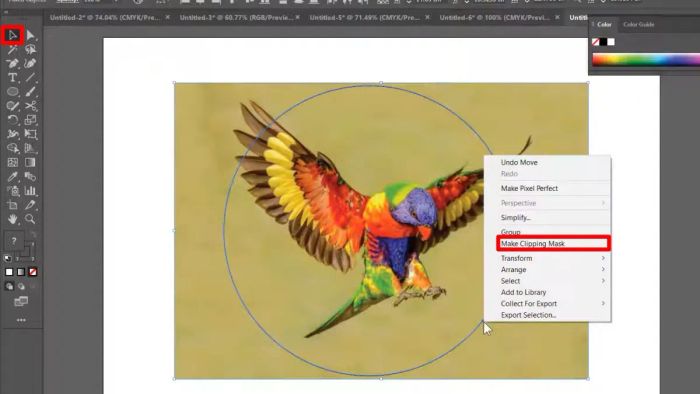This screenshot has height=394, width=700.
Task: Change the screen mode in toolbar
Action: point(21,302)
